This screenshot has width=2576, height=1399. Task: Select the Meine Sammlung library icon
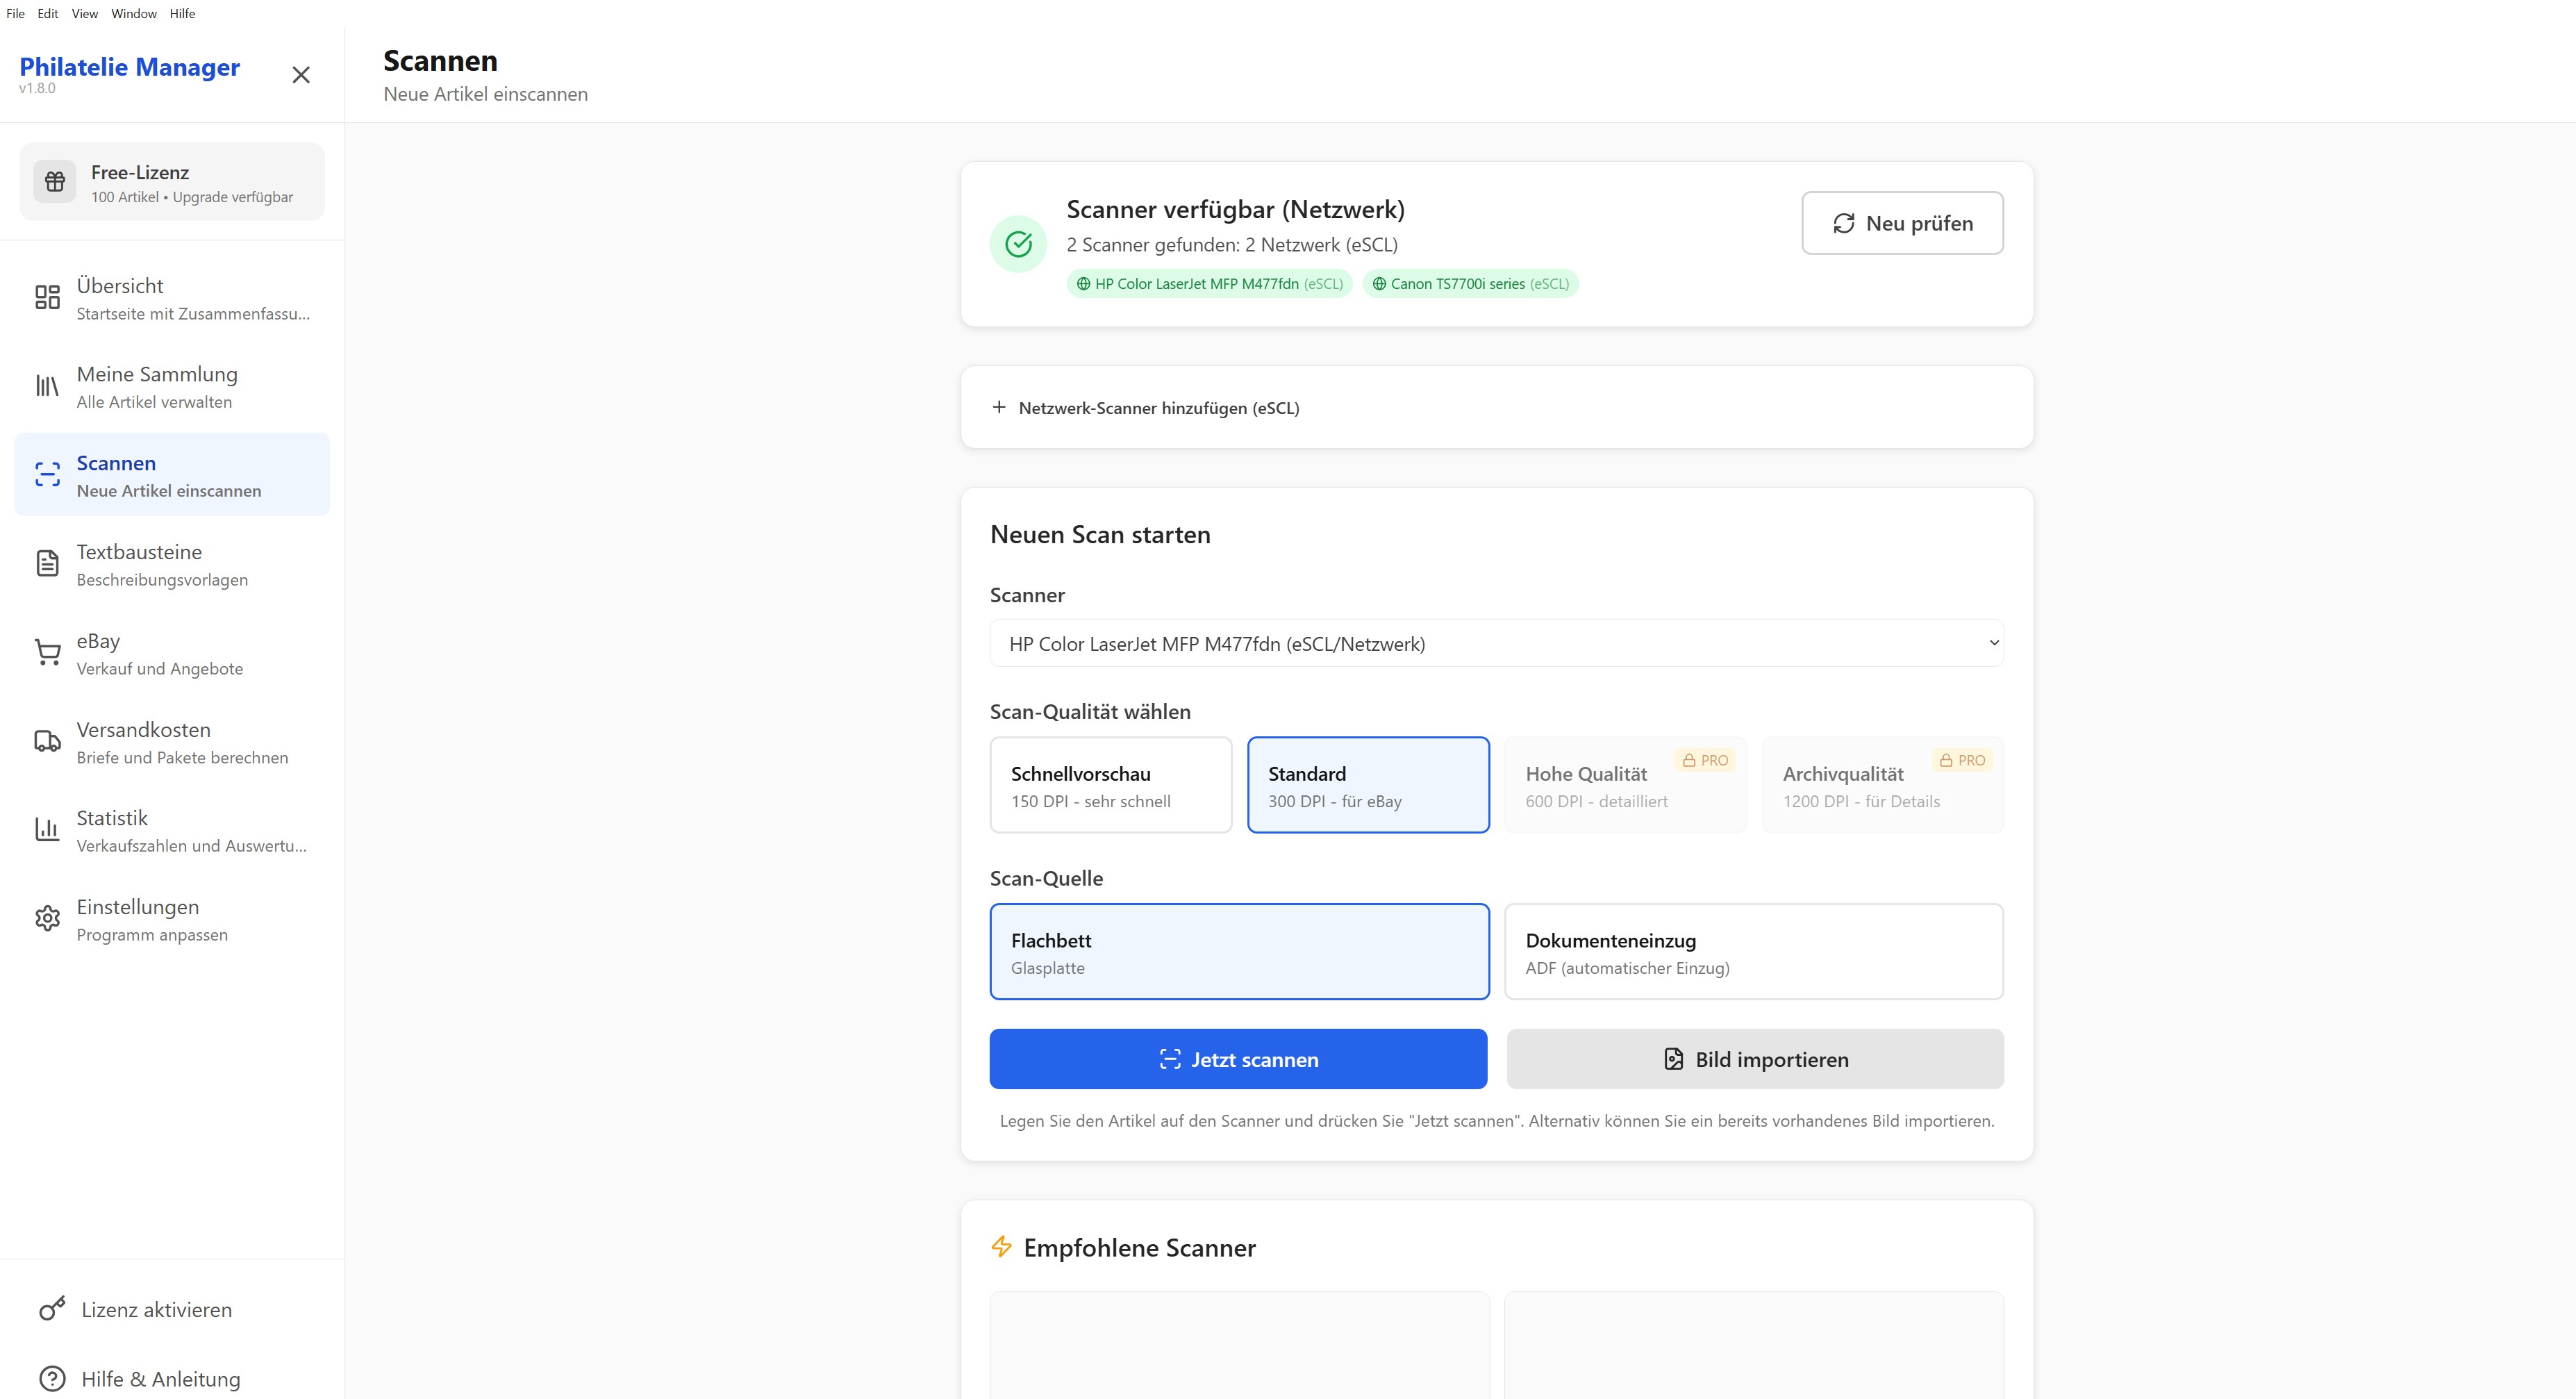(x=47, y=386)
